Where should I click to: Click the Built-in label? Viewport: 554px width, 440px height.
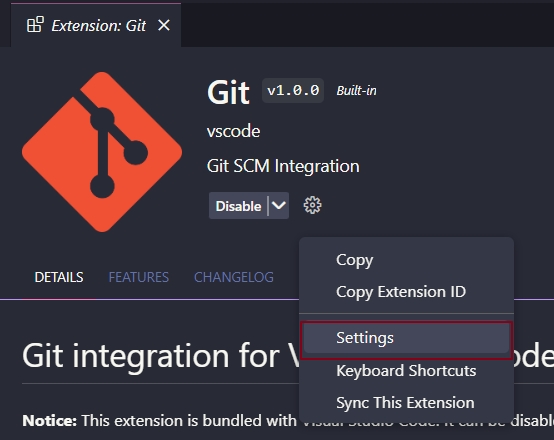tap(356, 91)
